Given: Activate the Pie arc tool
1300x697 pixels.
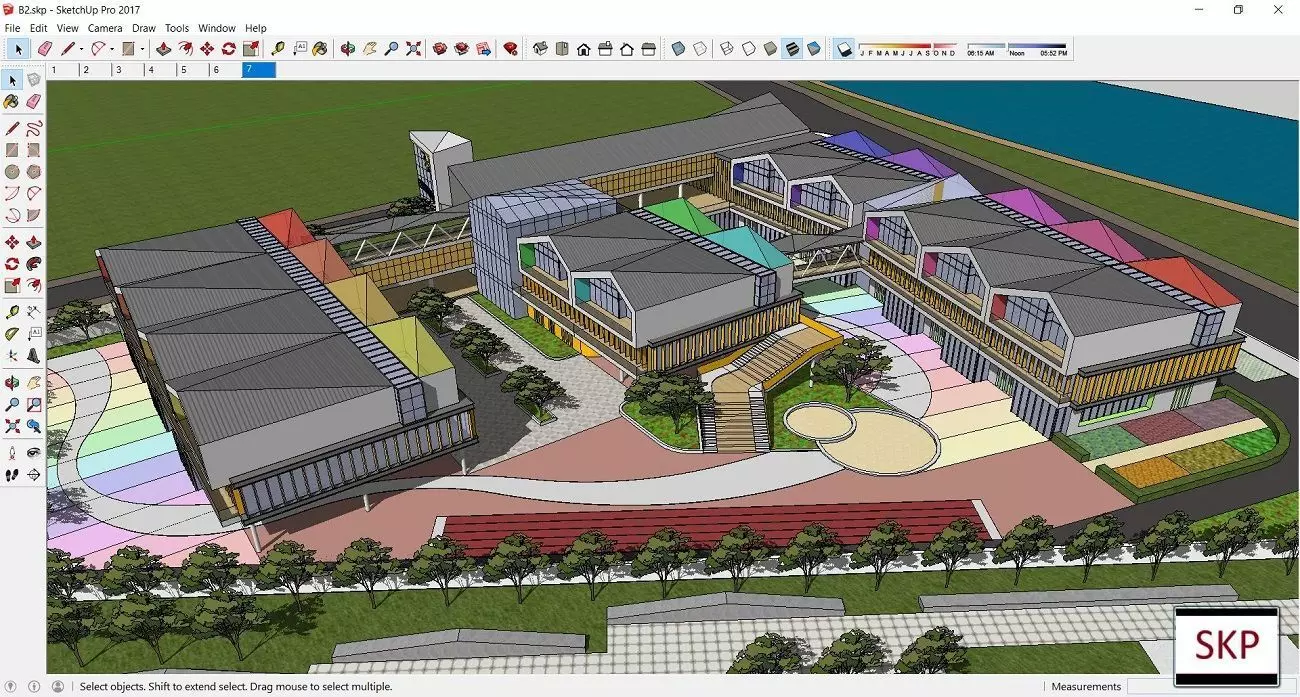Looking at the screenshot, I should tap(34, 214).
